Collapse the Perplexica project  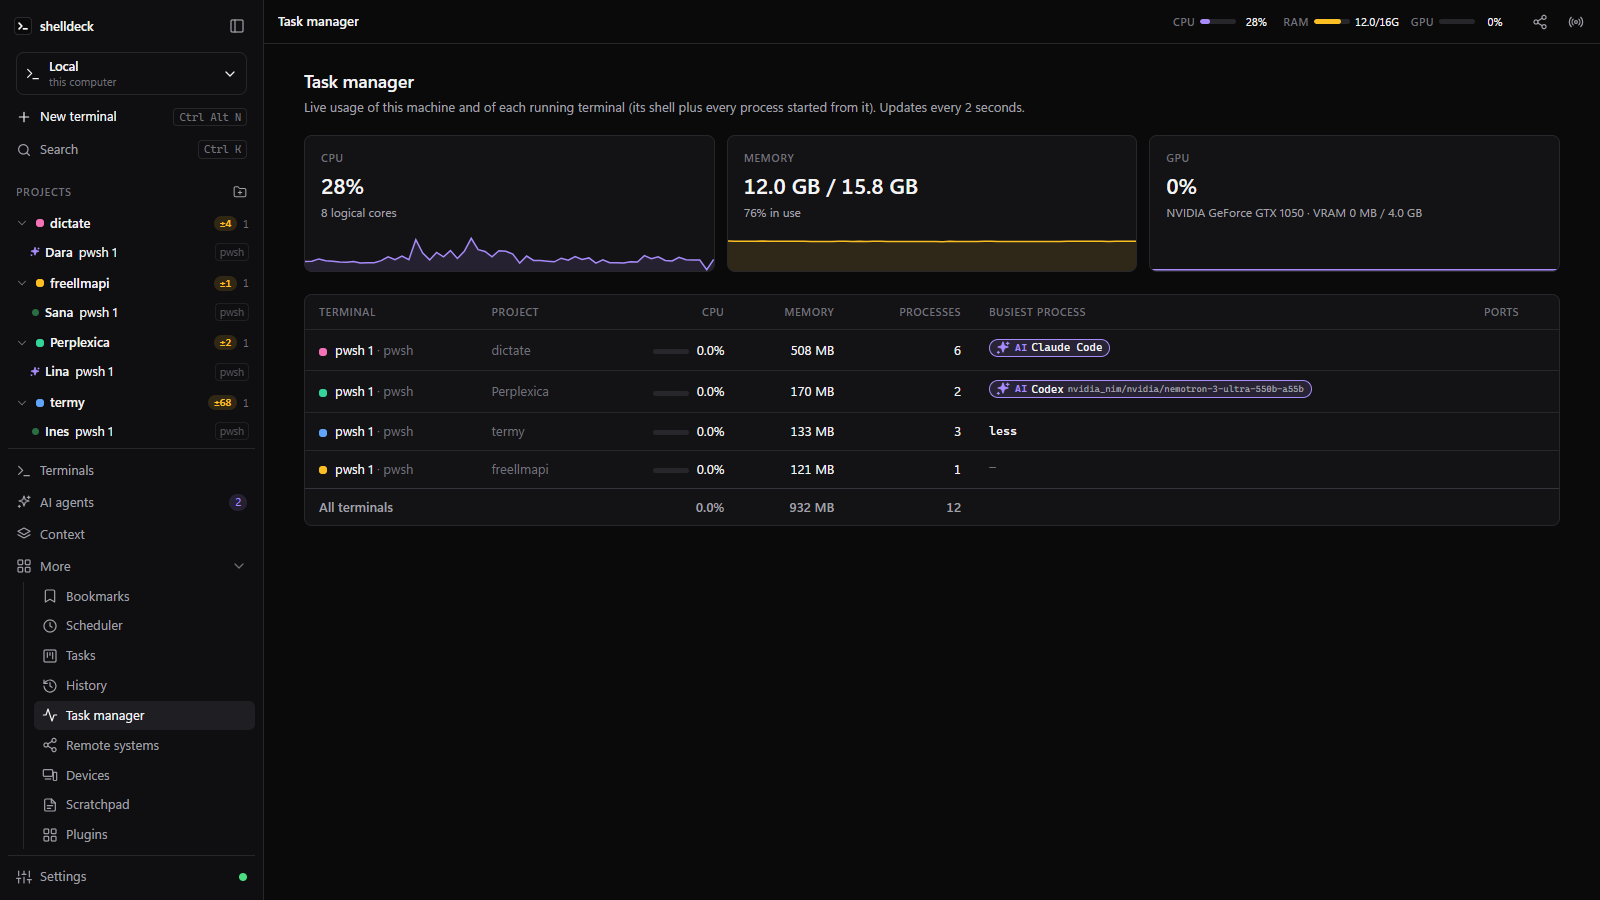click(22, 343)
